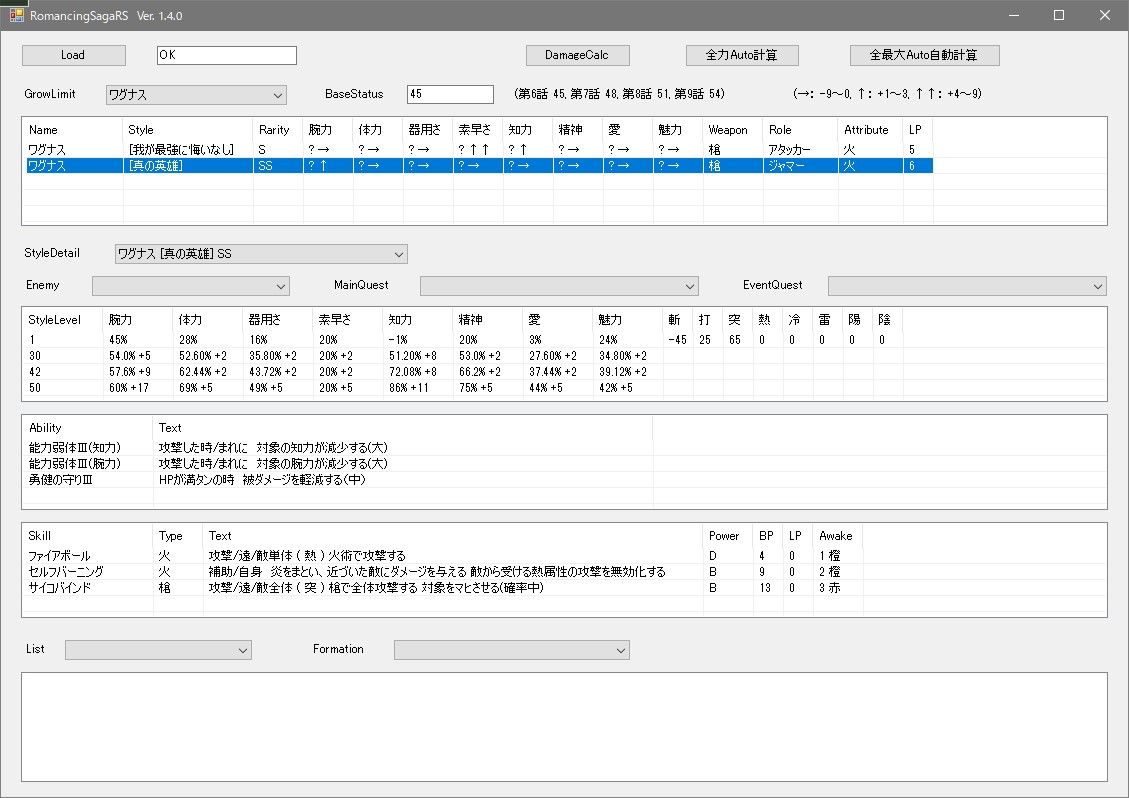Expand the MainQuest dropdown
The image size is (1129, 798).
(559, 286)
